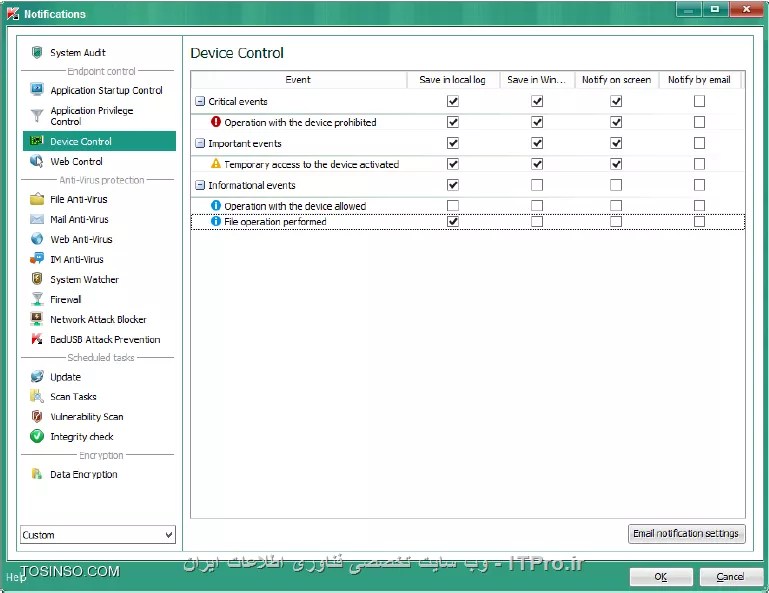Image resolution: width=769 pixels, height=593 pixels.
Task: Maximize the Notifications window
Action: pos(715,9)
